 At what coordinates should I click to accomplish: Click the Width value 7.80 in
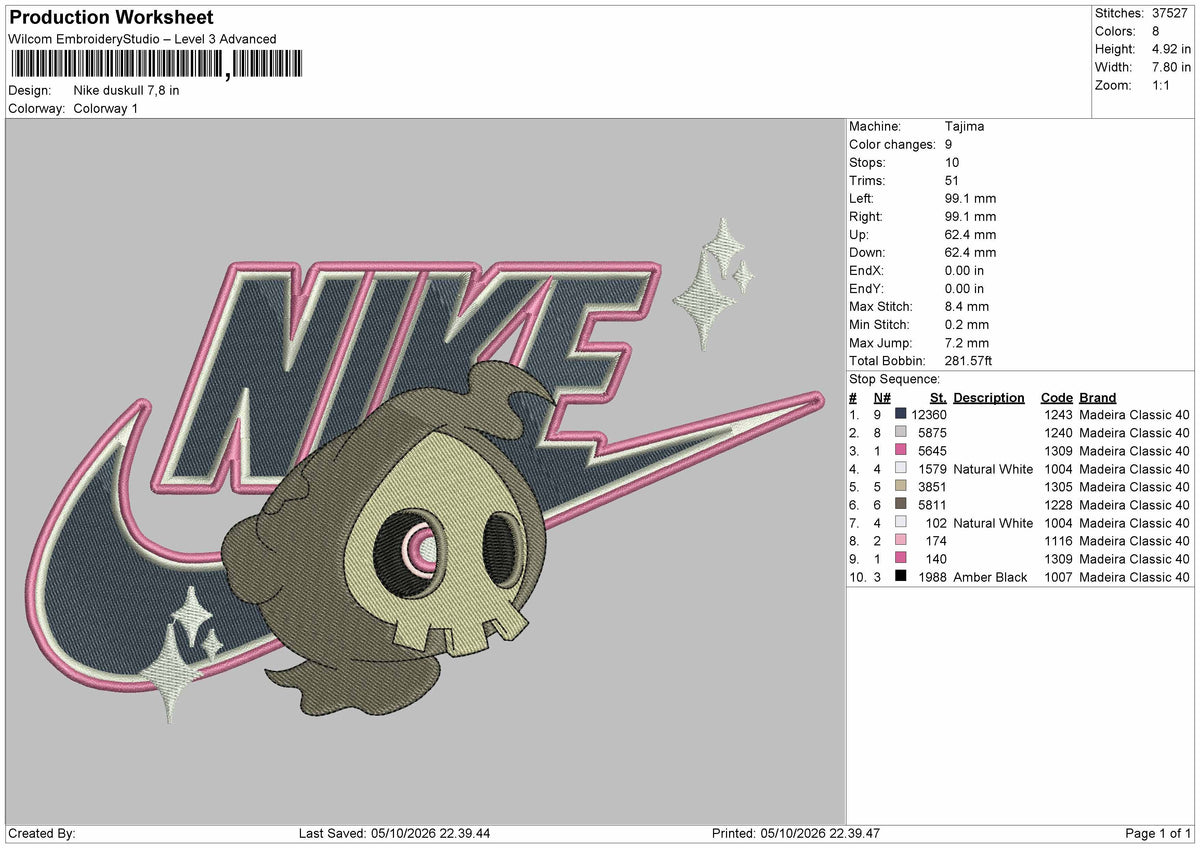(1171, 67)
